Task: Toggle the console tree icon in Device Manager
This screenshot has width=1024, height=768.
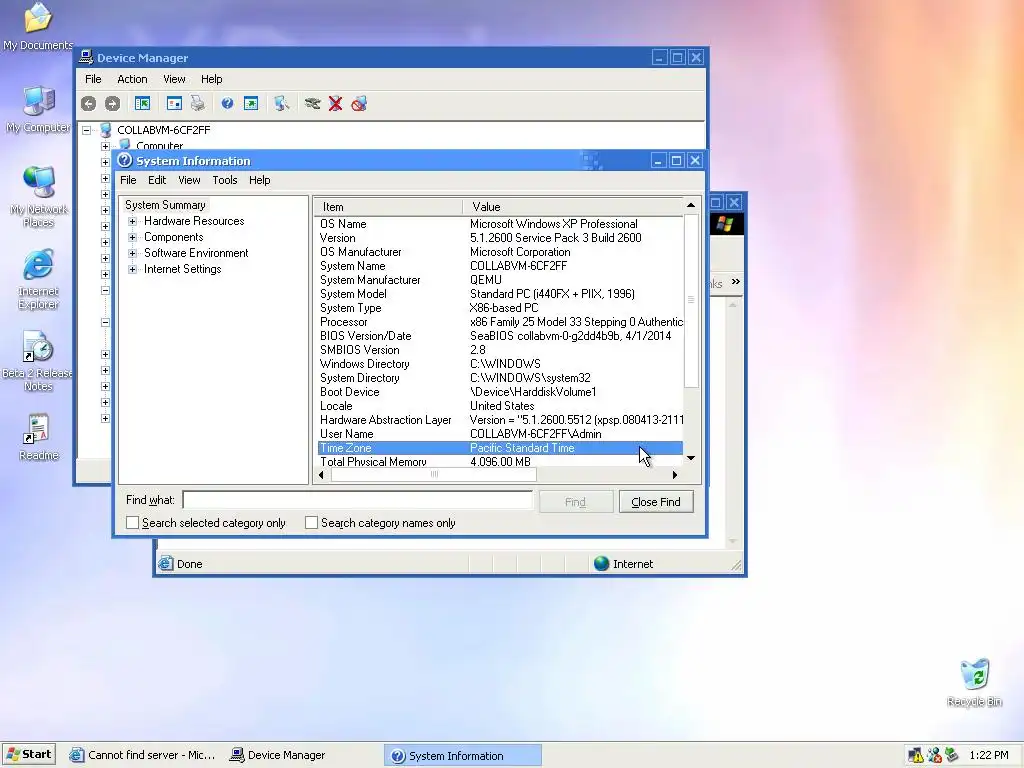Action: (x=142, y=103)
